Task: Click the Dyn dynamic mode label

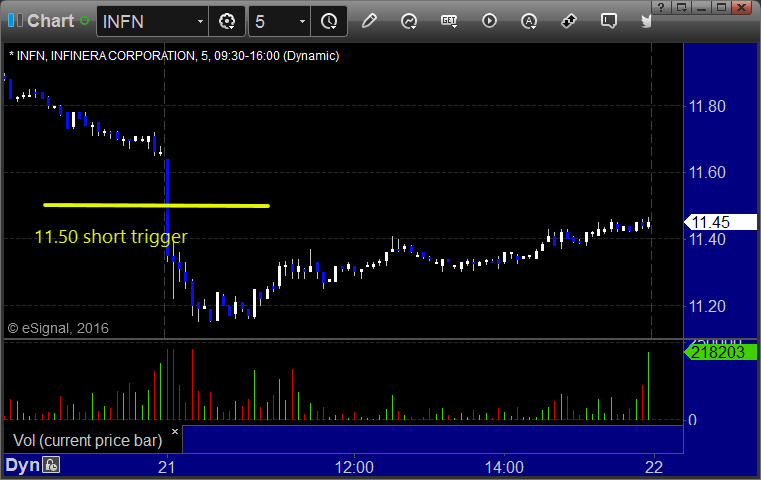Action: pyautogui.click(x=22, y=465)
